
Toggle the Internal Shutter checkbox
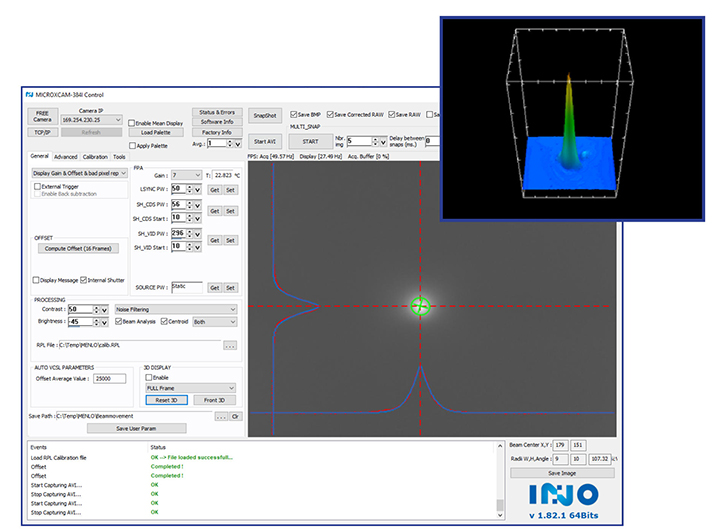point(81,280)
